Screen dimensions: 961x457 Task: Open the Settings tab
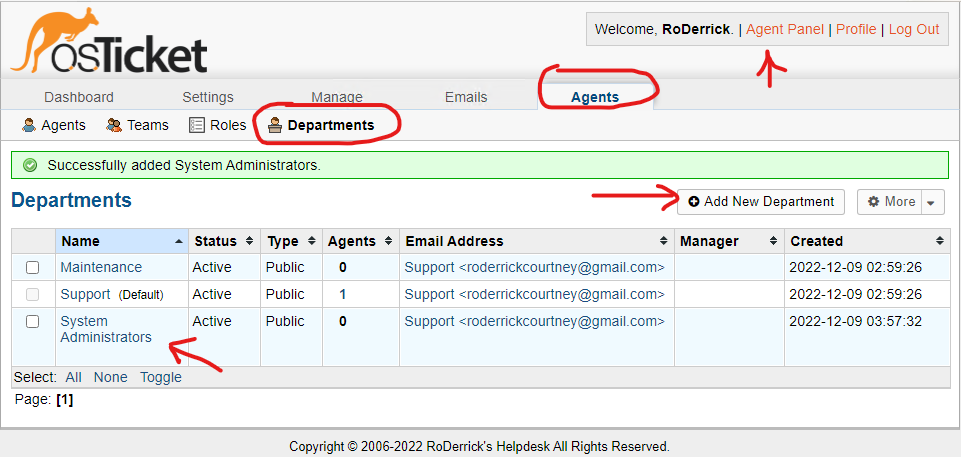208,97
